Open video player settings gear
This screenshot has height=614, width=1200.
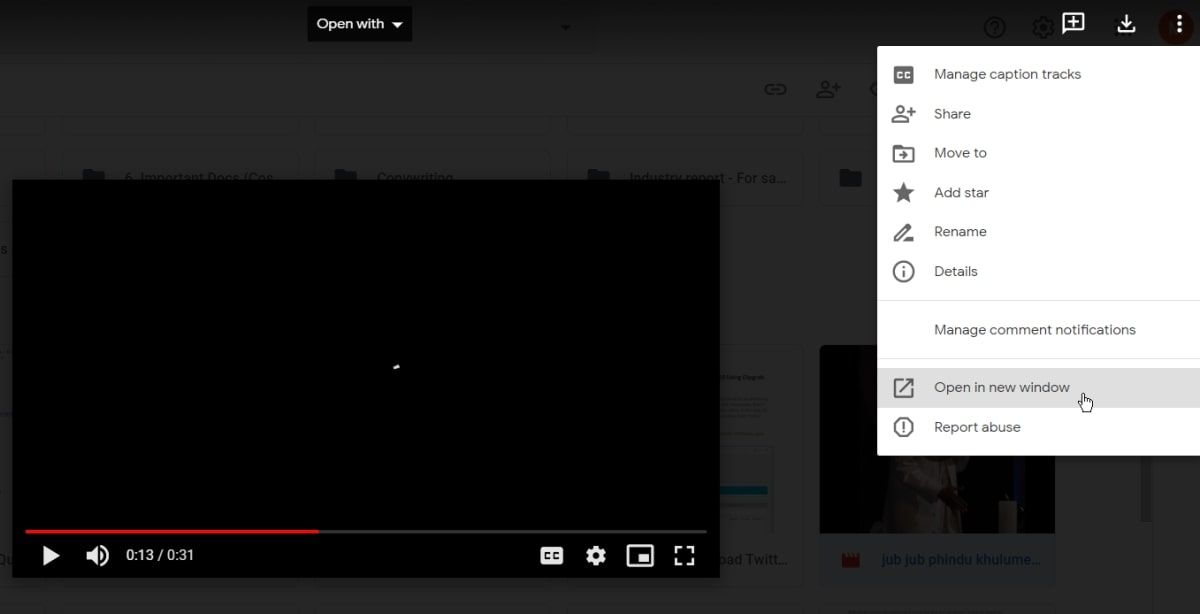pyautogui.click(x=596, y=556)
